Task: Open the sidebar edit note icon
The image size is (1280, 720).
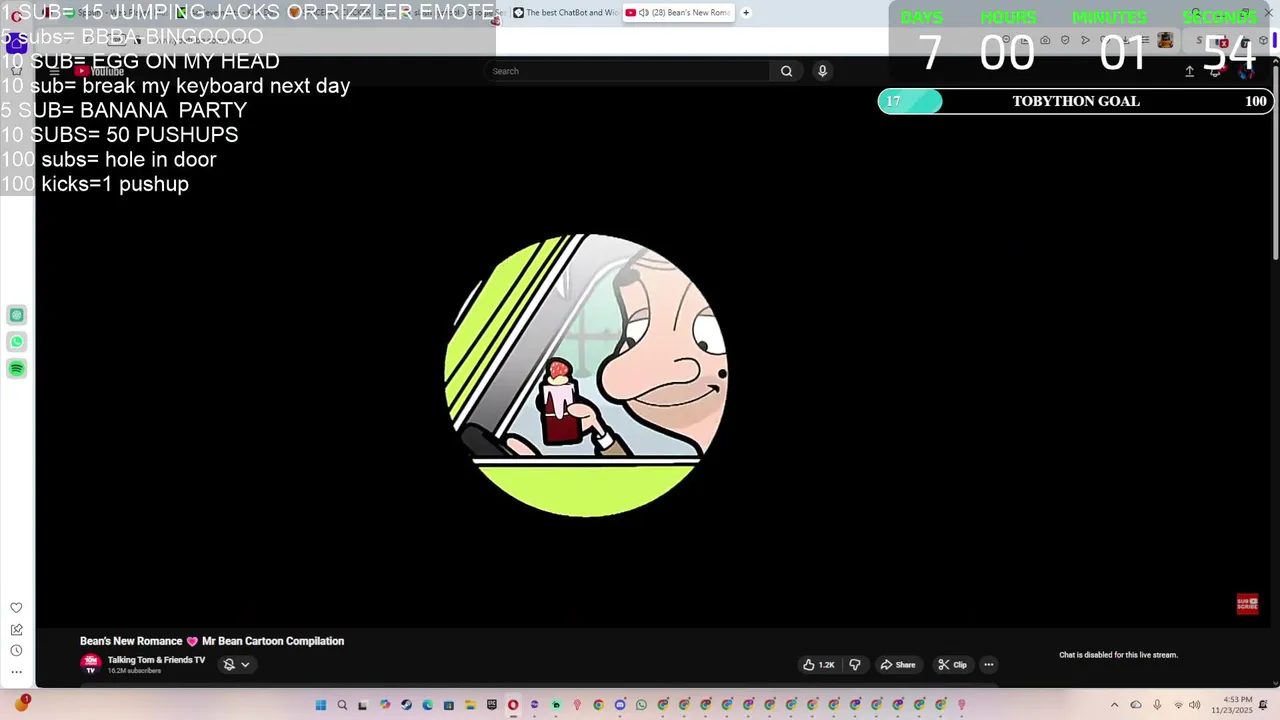Action: click(x=16, y=630)
